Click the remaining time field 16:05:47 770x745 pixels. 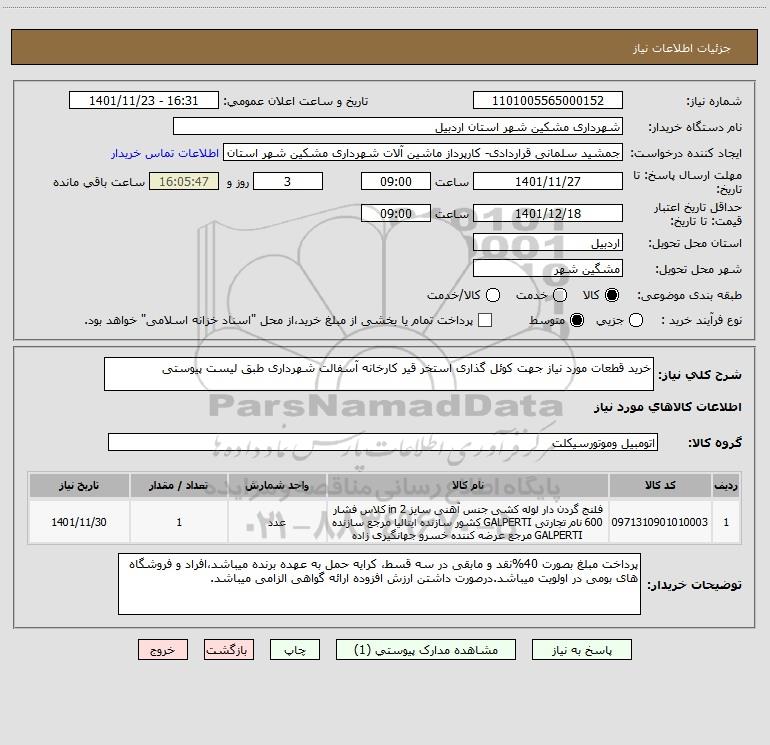click(x=184, y=181)
